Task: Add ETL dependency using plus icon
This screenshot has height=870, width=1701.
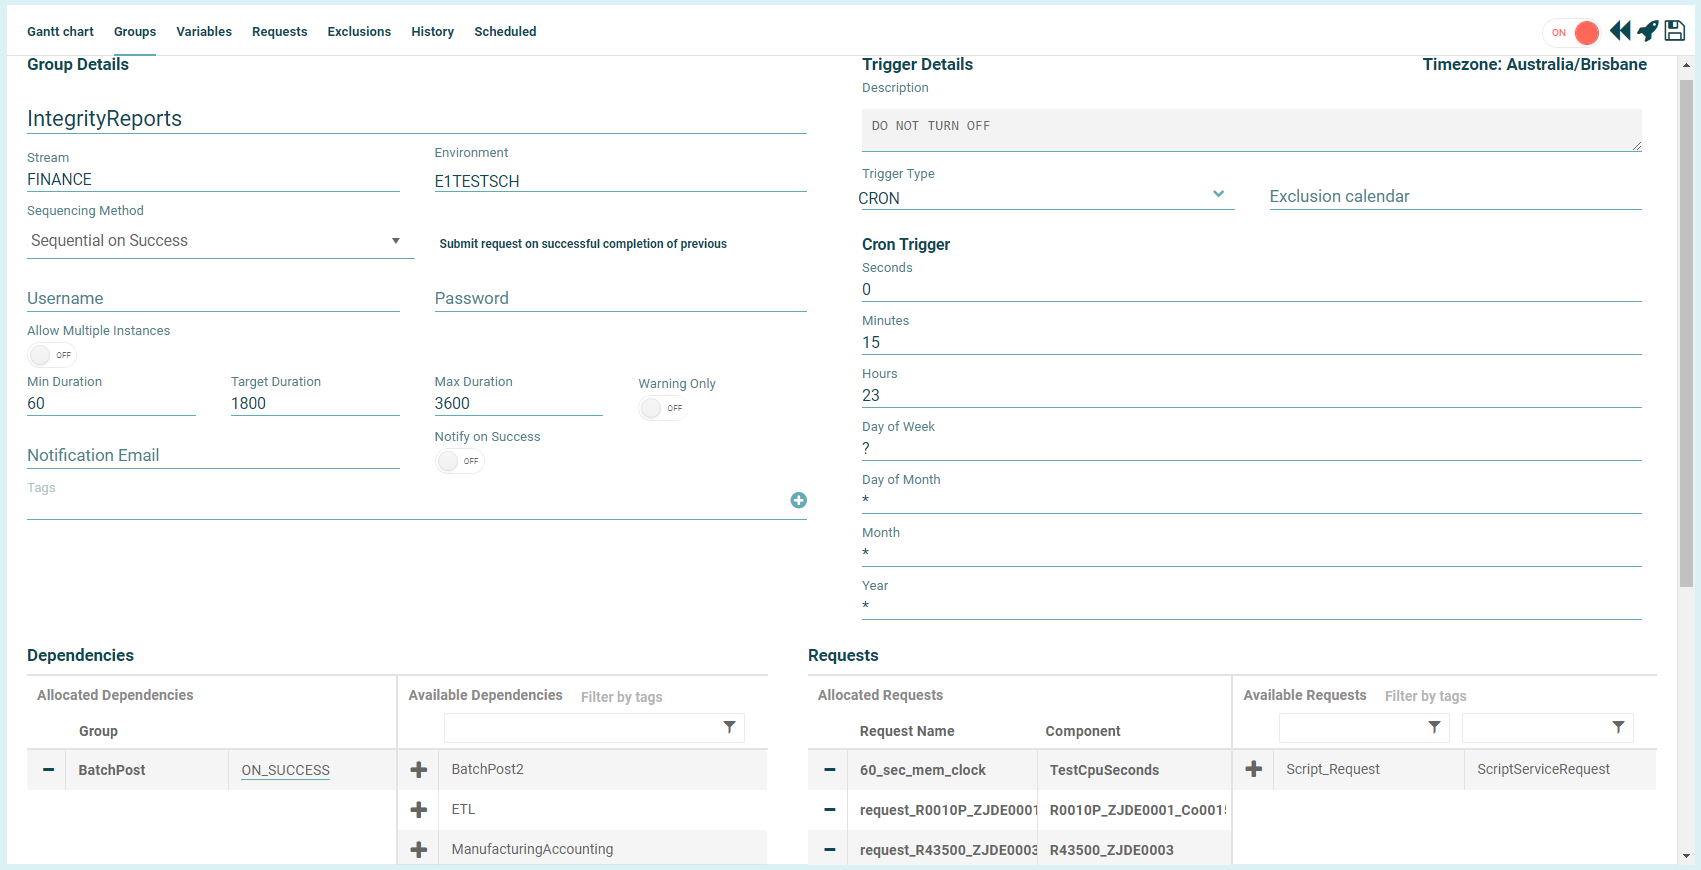Action: tap(419, 810)
